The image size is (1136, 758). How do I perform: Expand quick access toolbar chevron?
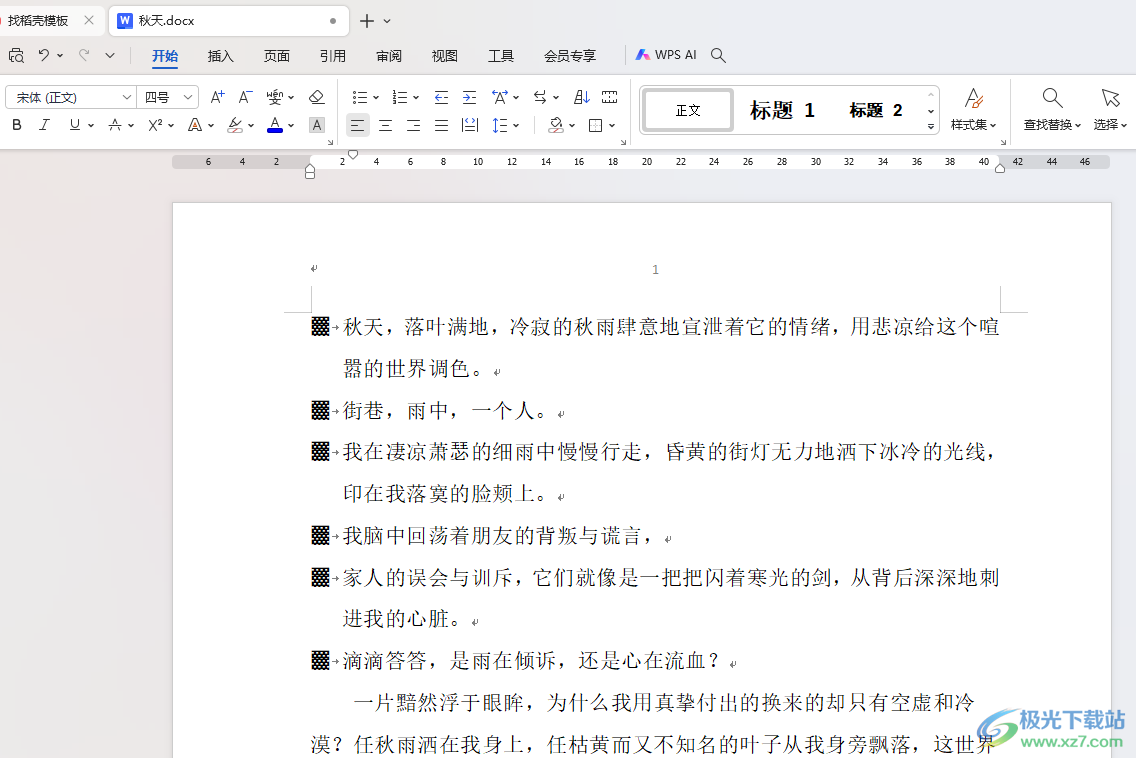click(x=110, y=55)
